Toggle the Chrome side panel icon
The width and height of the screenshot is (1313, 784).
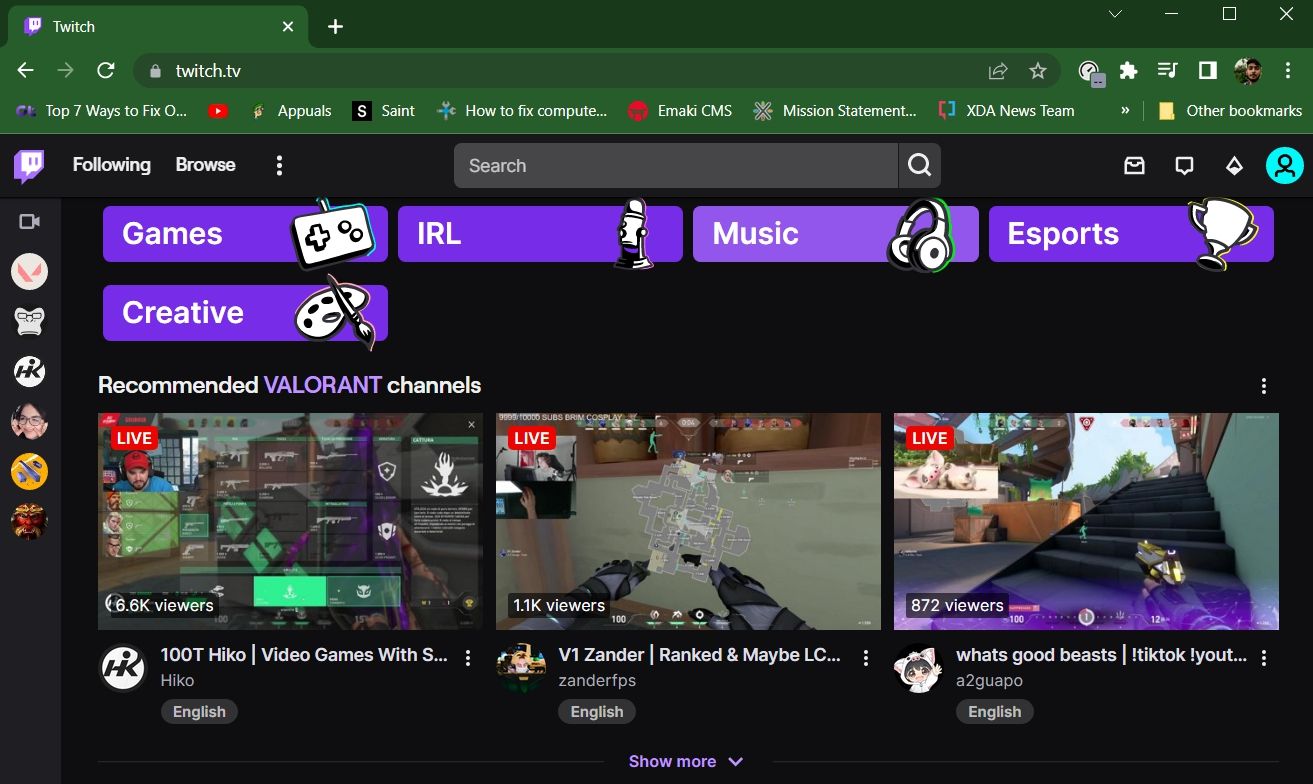pyautogui.click(x=1208, y=71)
